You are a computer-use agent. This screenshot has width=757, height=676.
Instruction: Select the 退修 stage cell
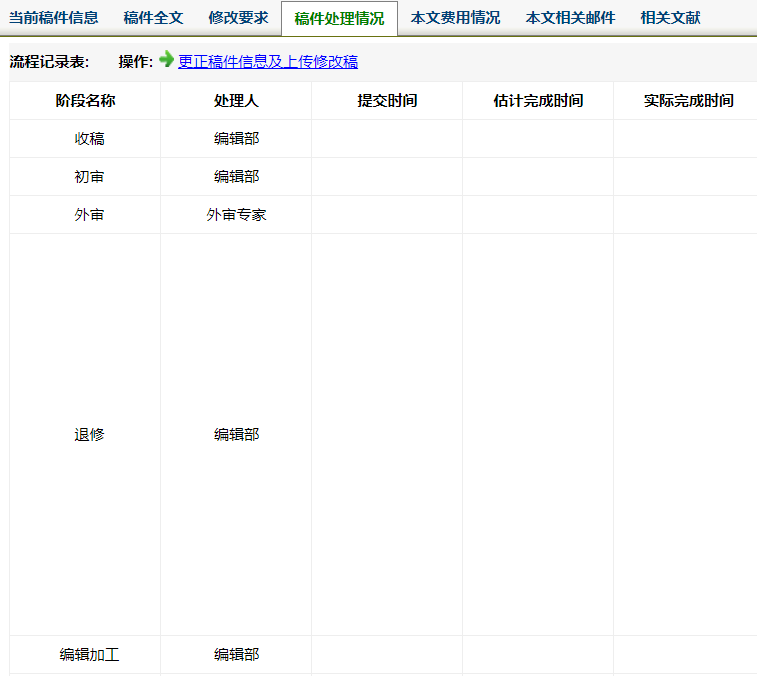pos(85,435)
